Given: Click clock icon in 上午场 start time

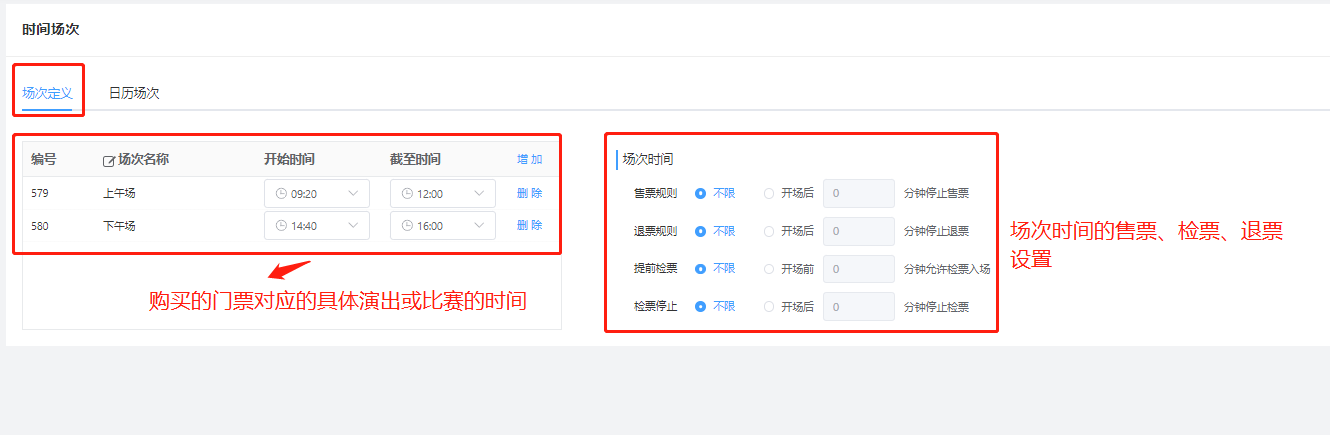Looking at the screenshot, I should [x=281, y=194].
